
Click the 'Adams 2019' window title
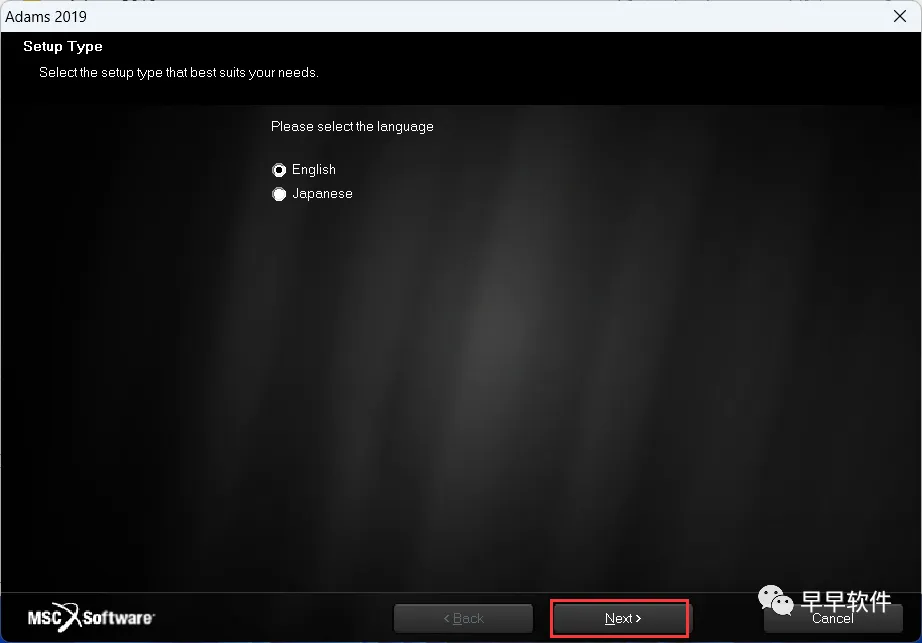46,16
